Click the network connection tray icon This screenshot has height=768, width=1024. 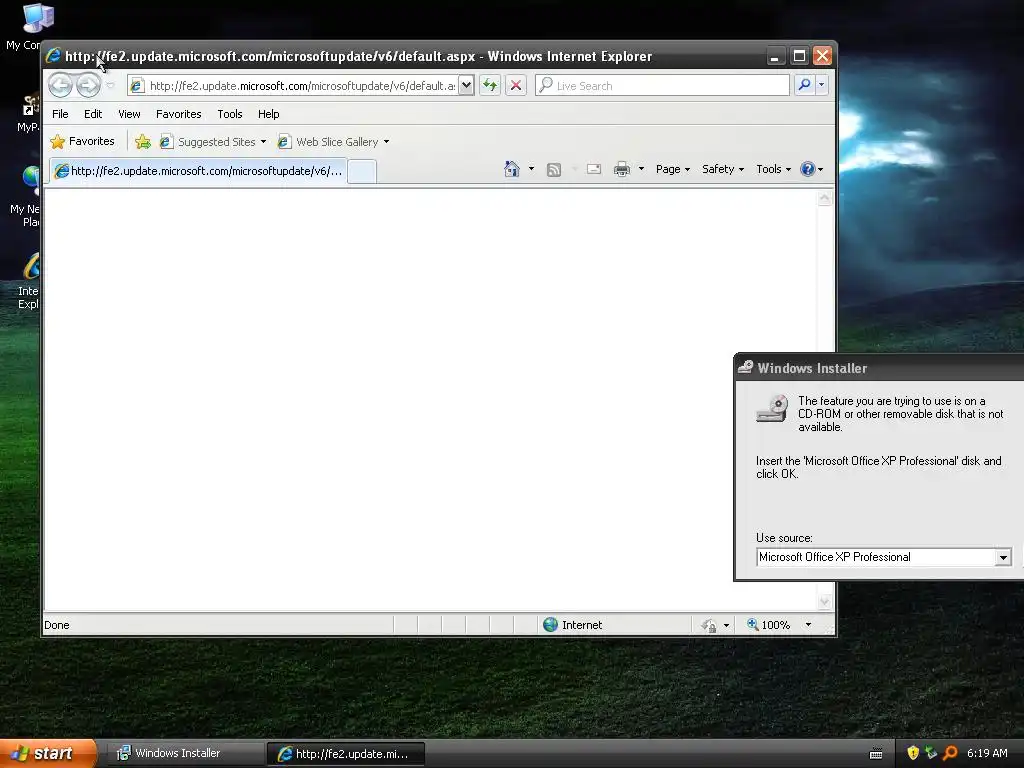931,753
